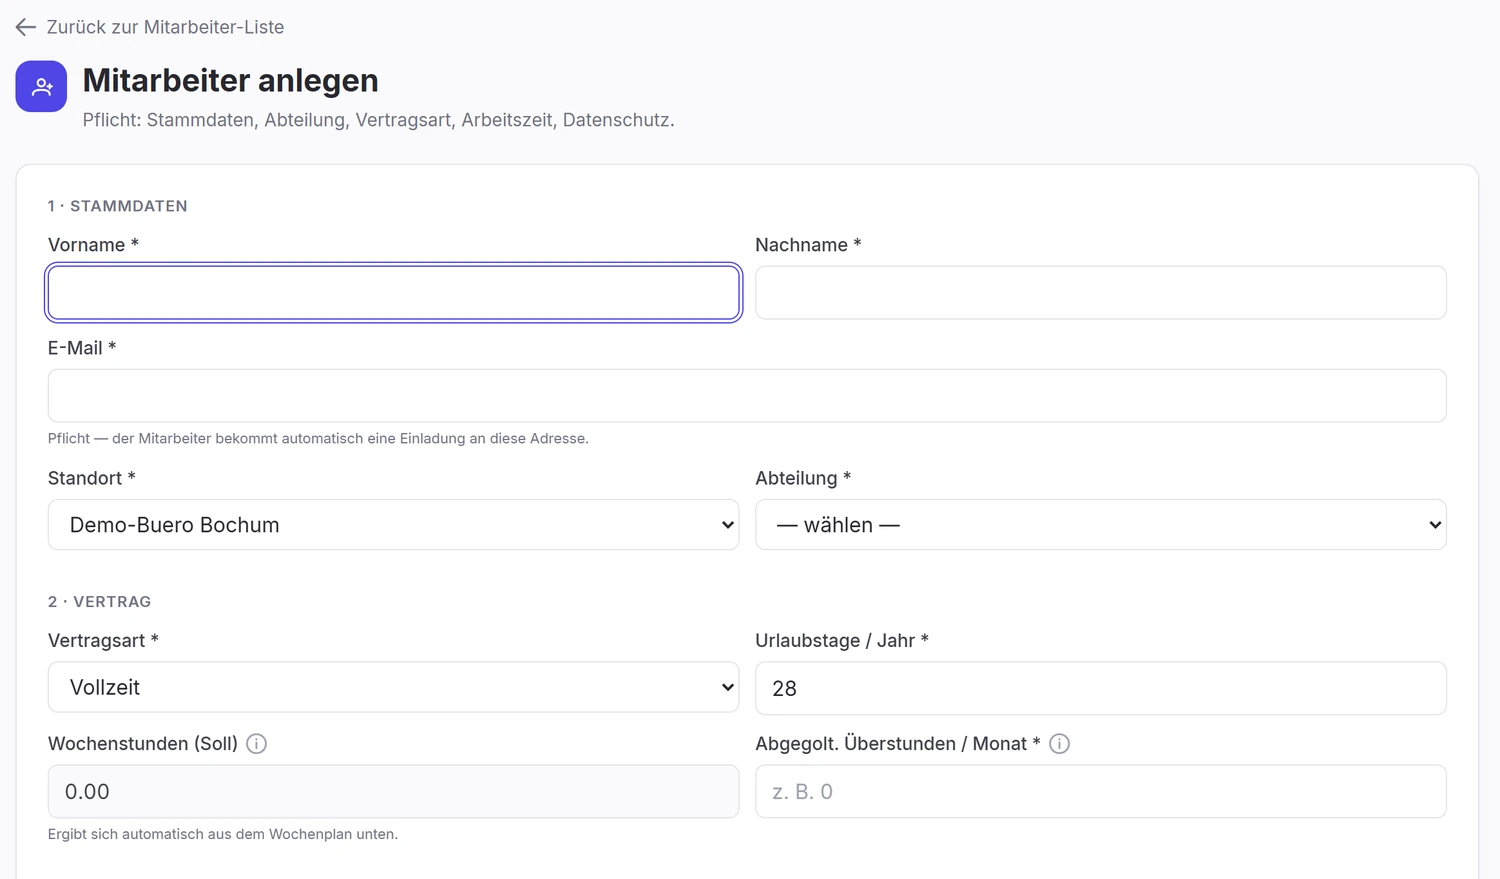Click the '2 · VERTRAG' section label
Image resolution: width=1500 pixels, height=879 pixels.
coord(100,602)
